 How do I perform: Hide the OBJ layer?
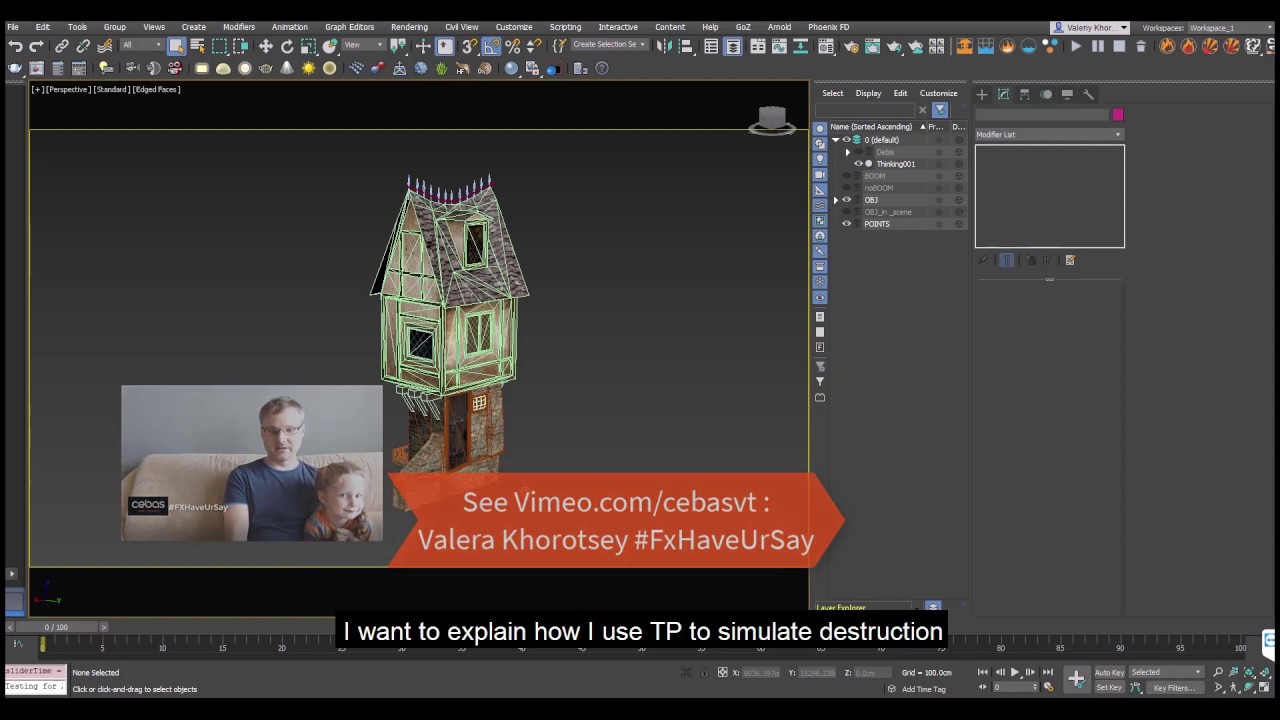pos(847,200)
